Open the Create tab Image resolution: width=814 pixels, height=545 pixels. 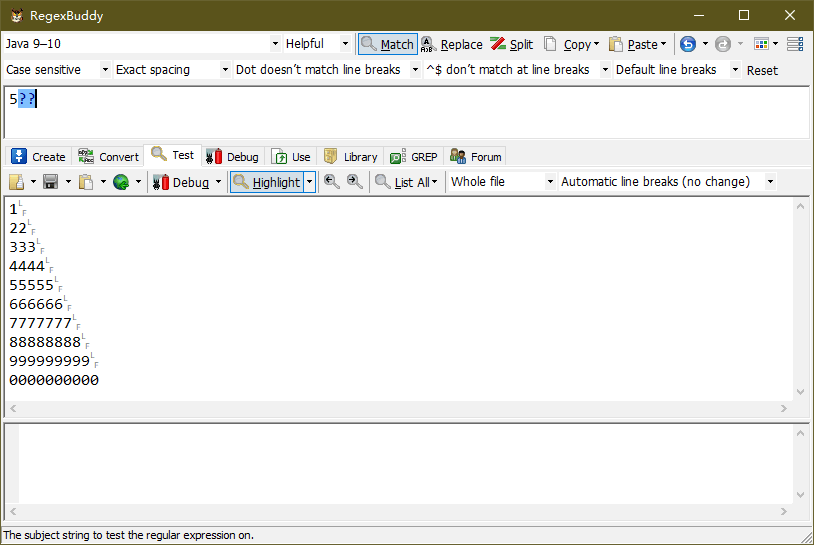pos(39,156)
